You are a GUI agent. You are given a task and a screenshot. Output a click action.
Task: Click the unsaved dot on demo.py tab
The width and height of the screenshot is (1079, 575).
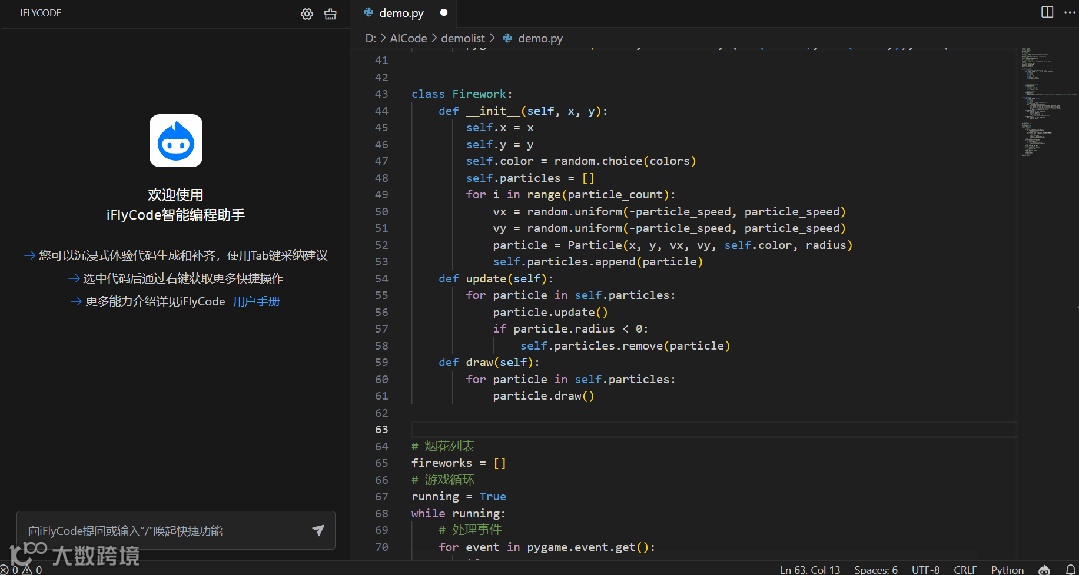(444, 13)
